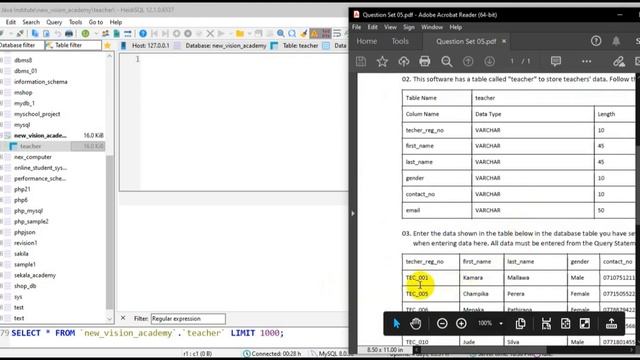Click HeidiSQL find magnifier icon
The image size is (640, 360).
[x=281, y=33]
